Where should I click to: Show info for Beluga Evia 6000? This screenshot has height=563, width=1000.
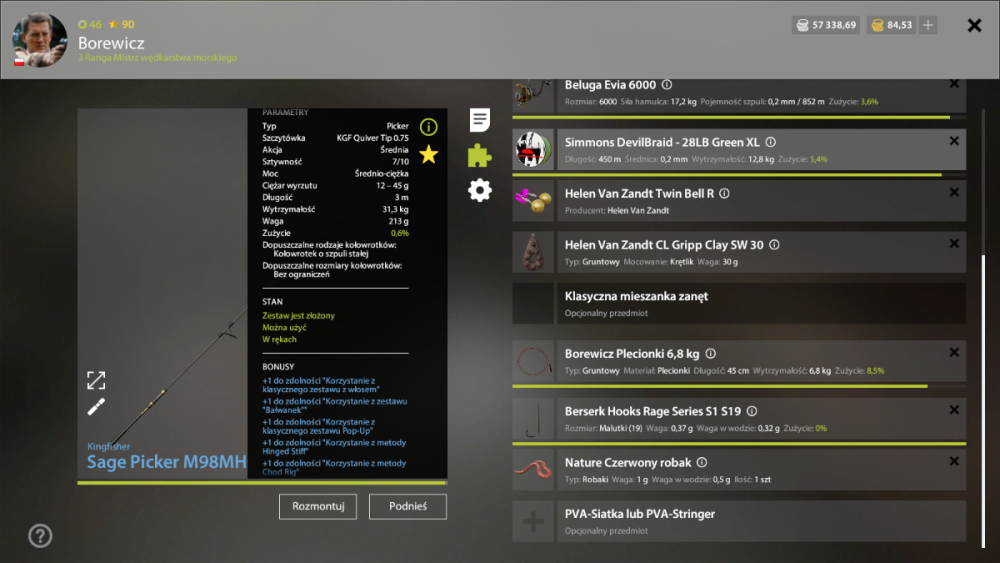point(666,84)
